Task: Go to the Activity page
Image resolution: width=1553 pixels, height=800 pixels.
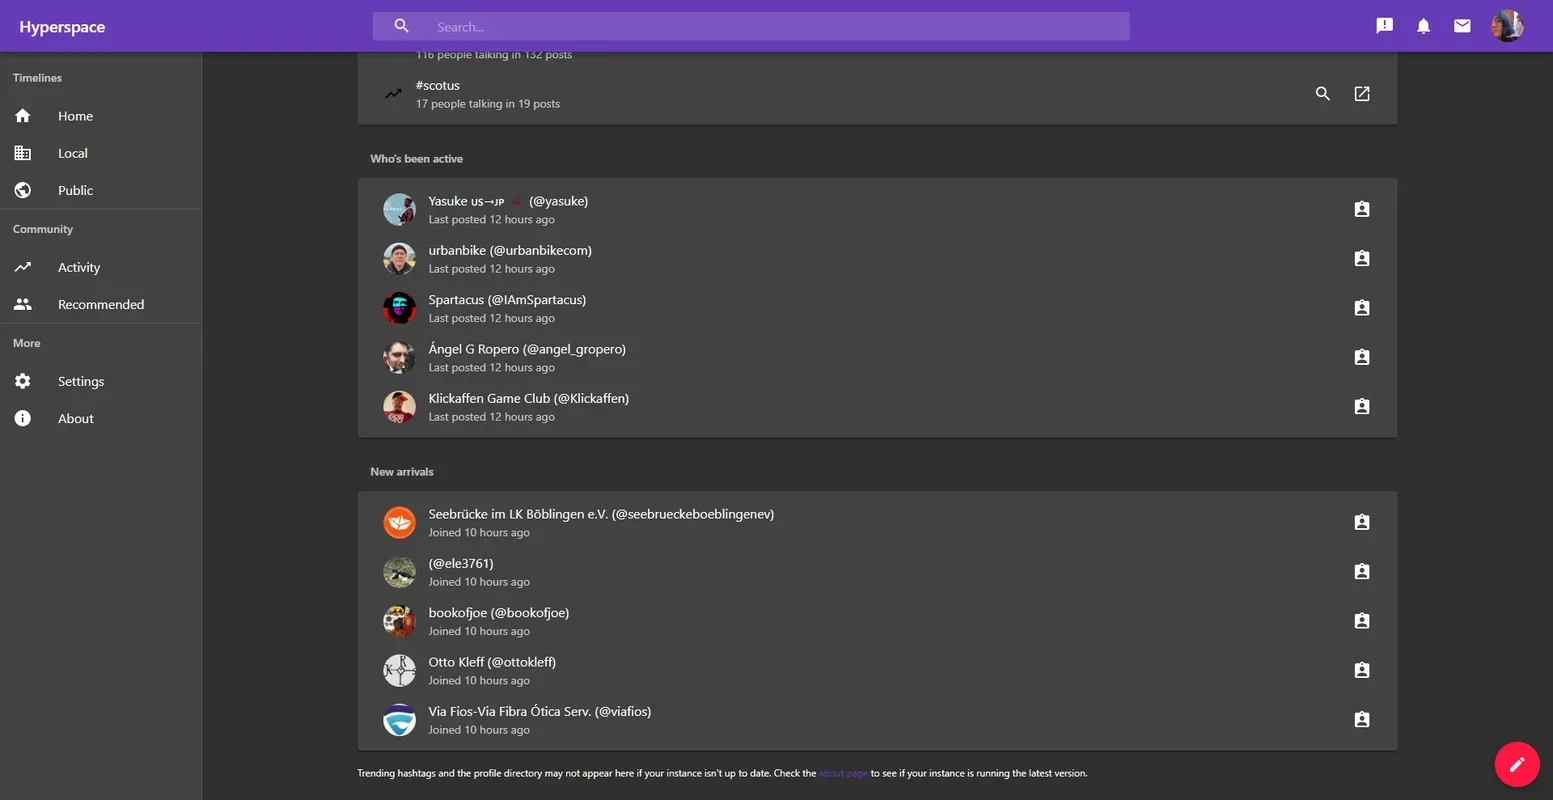Action: point(100,267)
